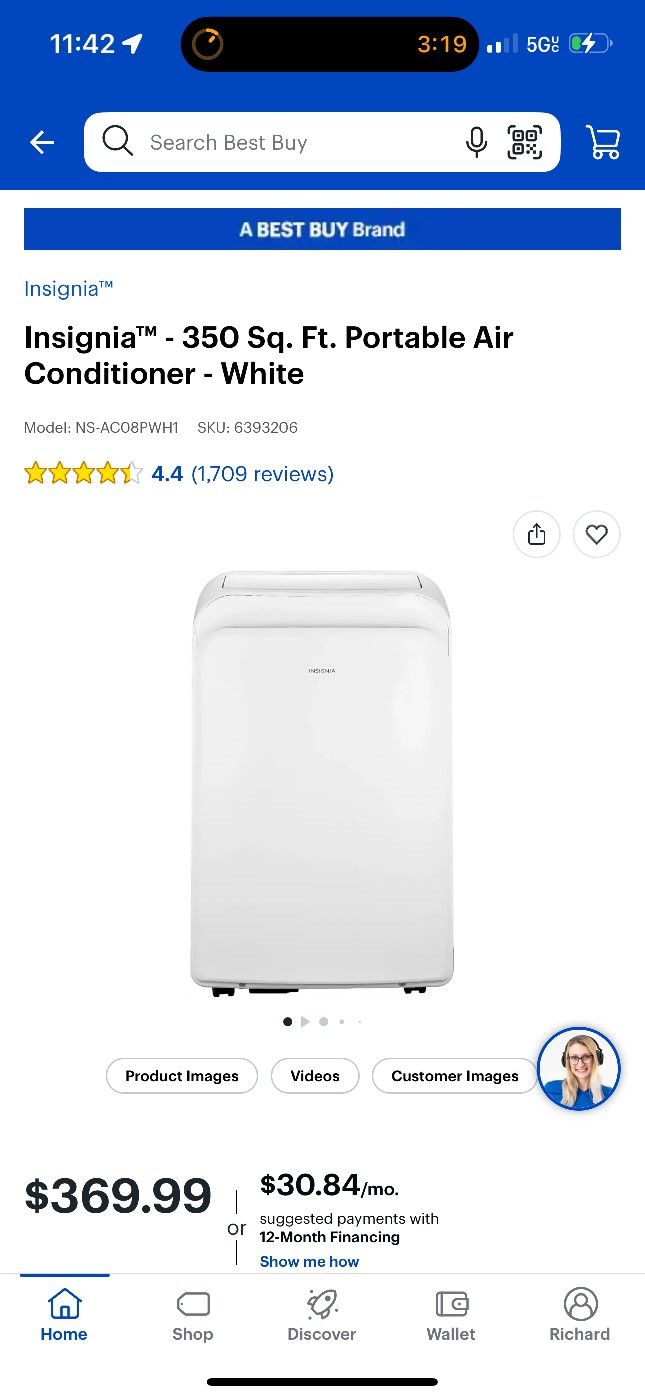Open the Wallet tab

point(451,1316)
